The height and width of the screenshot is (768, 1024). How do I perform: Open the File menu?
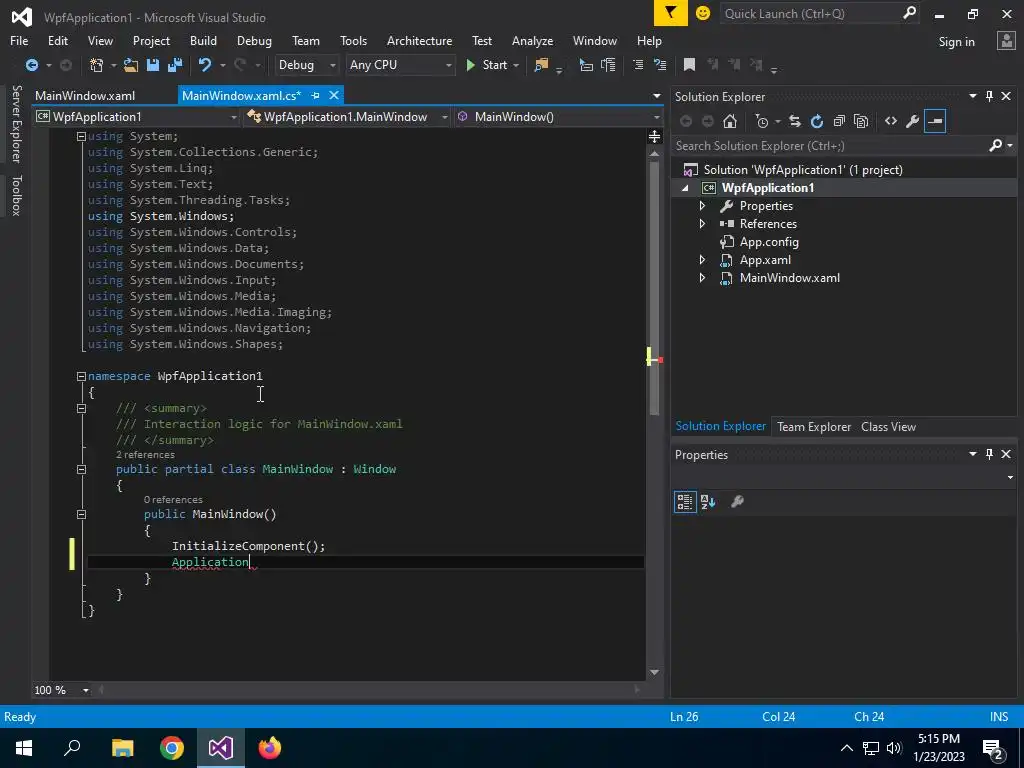click(19, 40)
